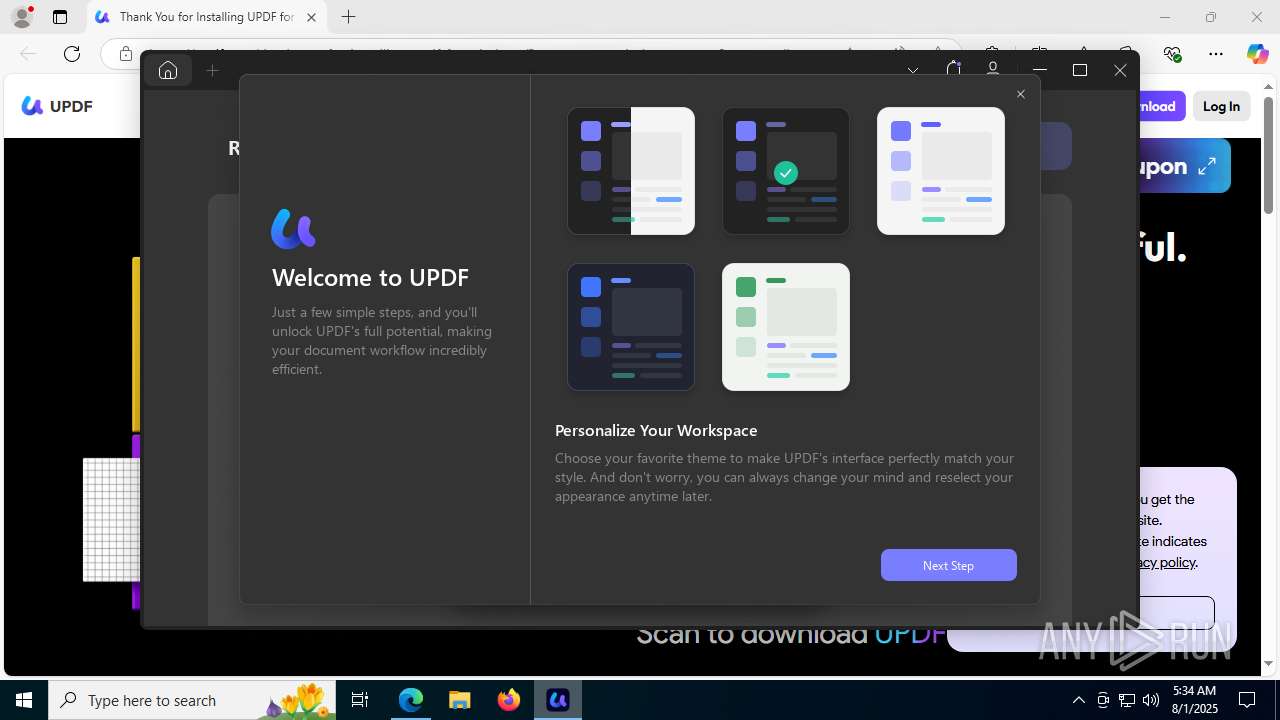Open the volume control in system tray
This screenshot has width=1280, height=720.
pyautogui.click(x=1150, y=700)
